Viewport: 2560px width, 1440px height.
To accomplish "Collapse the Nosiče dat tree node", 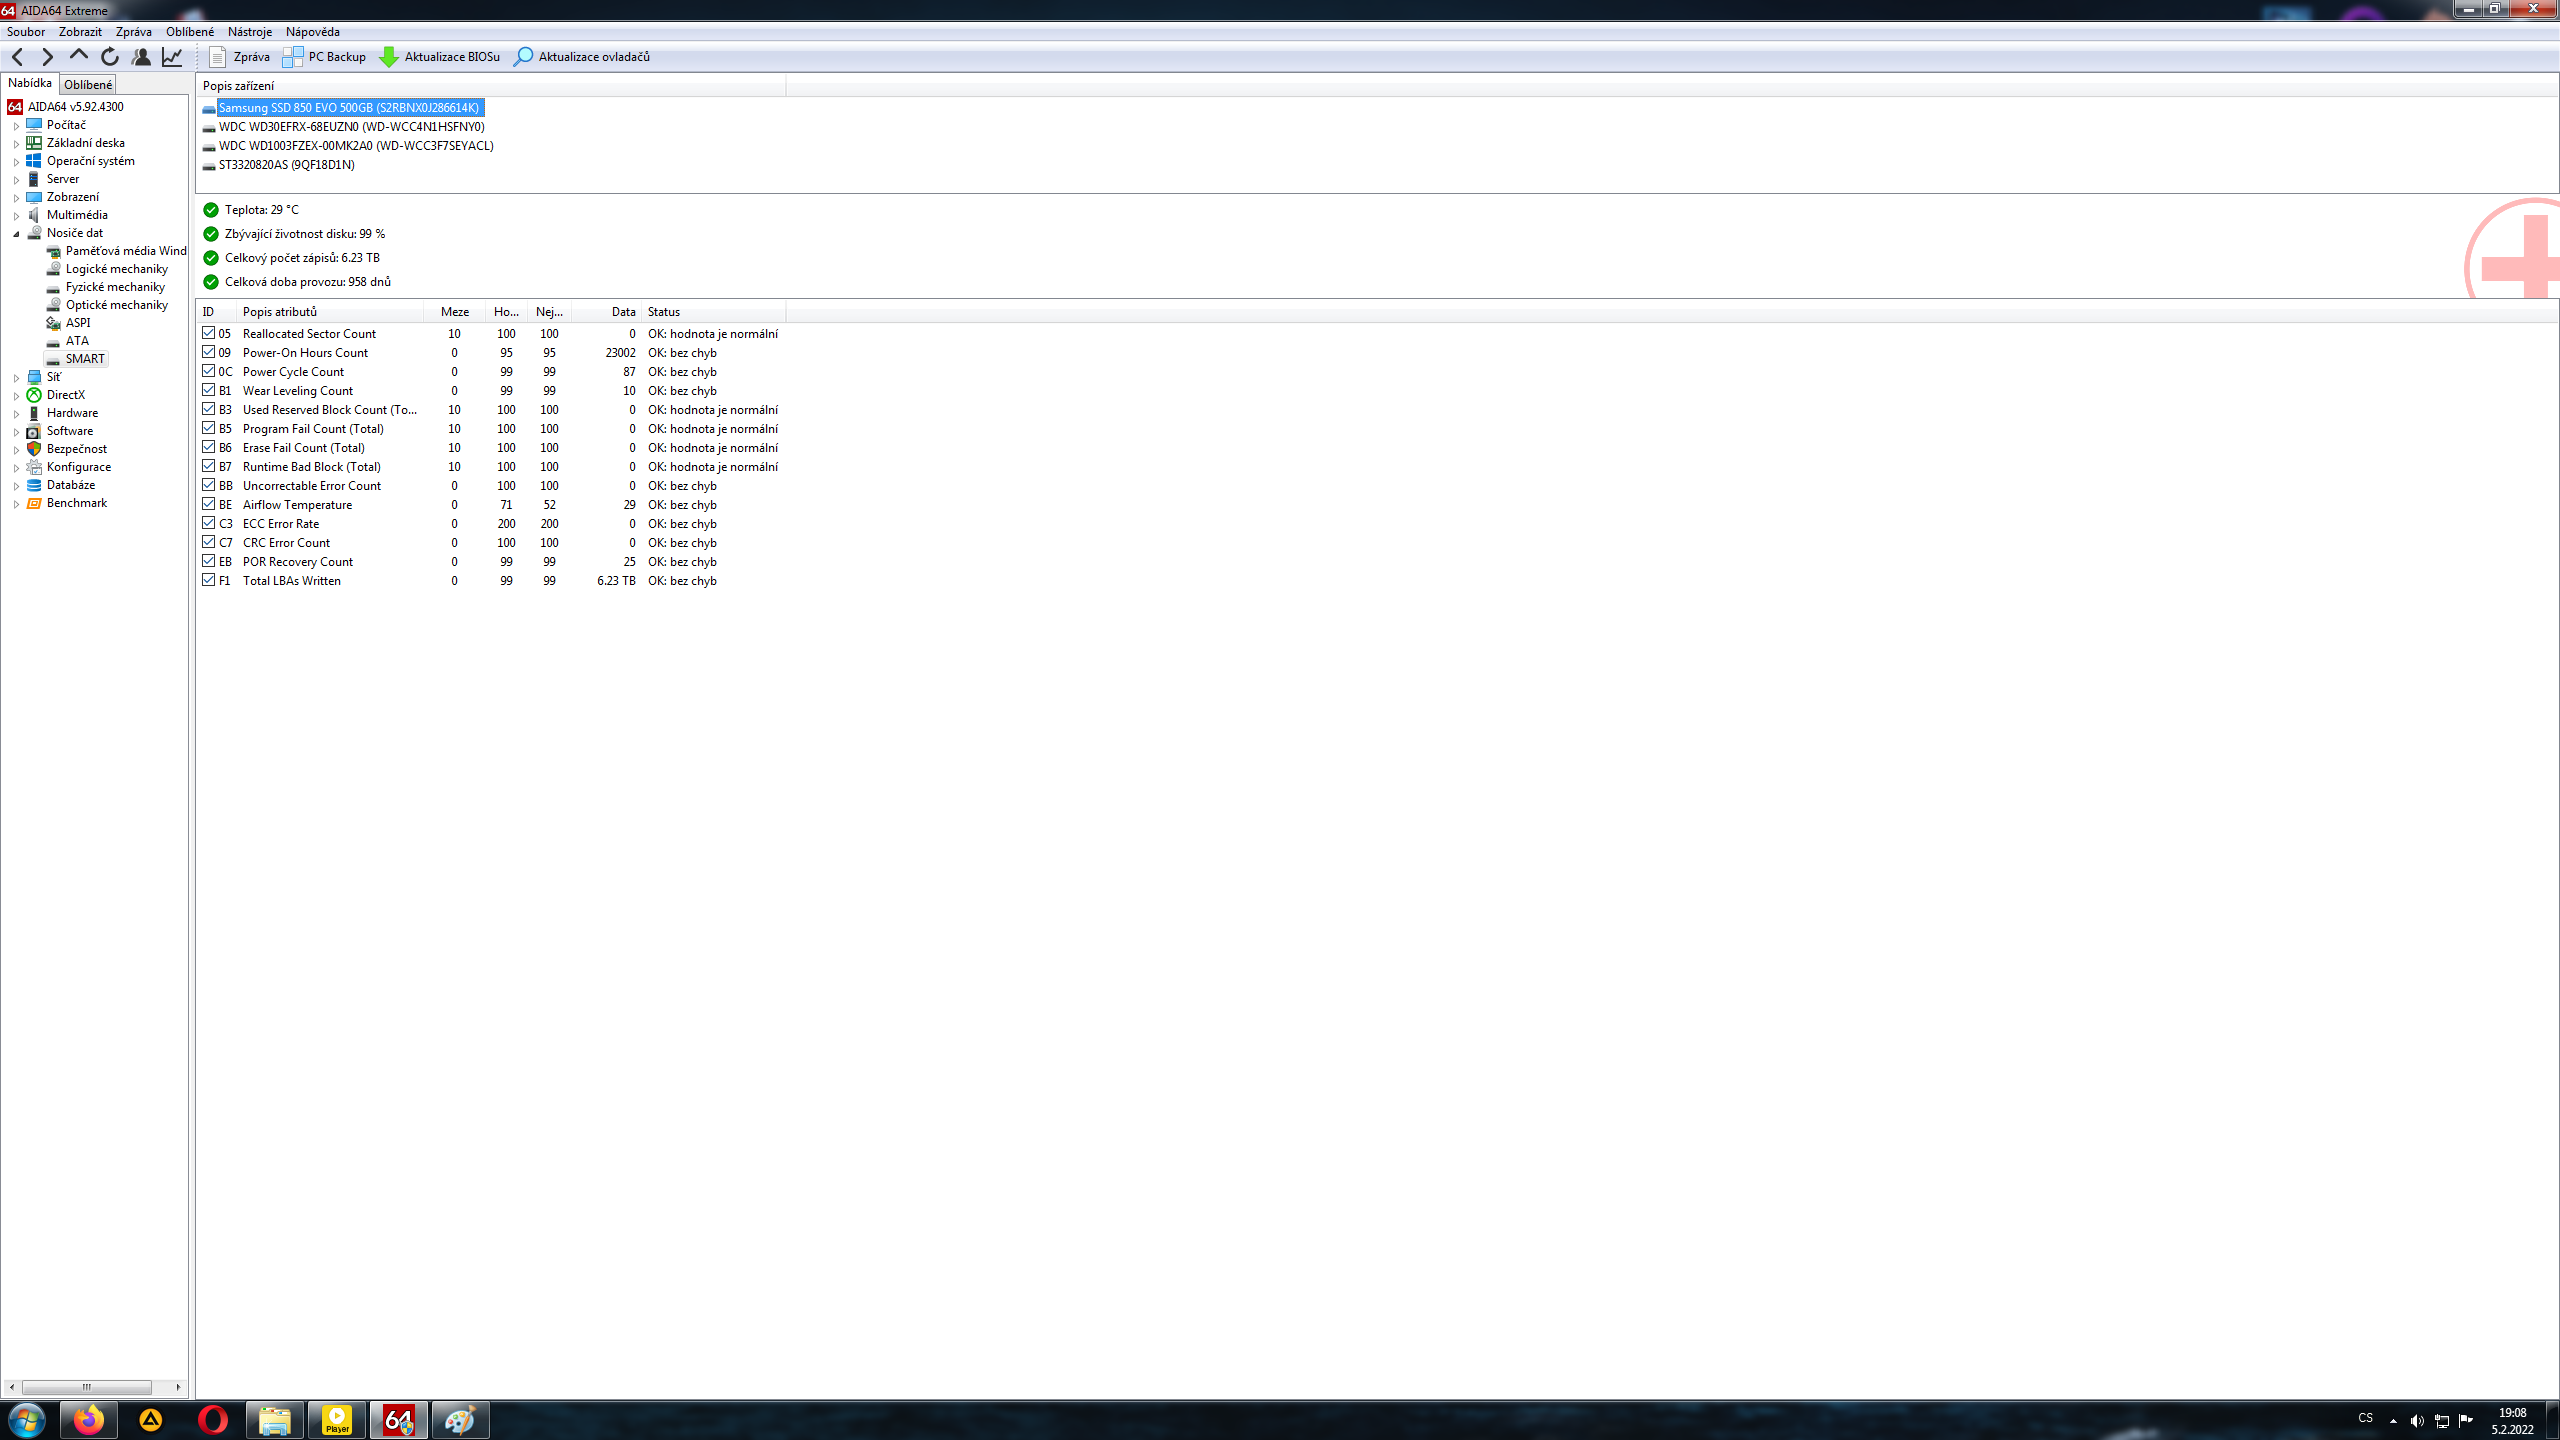I will (x=16, y=234).
